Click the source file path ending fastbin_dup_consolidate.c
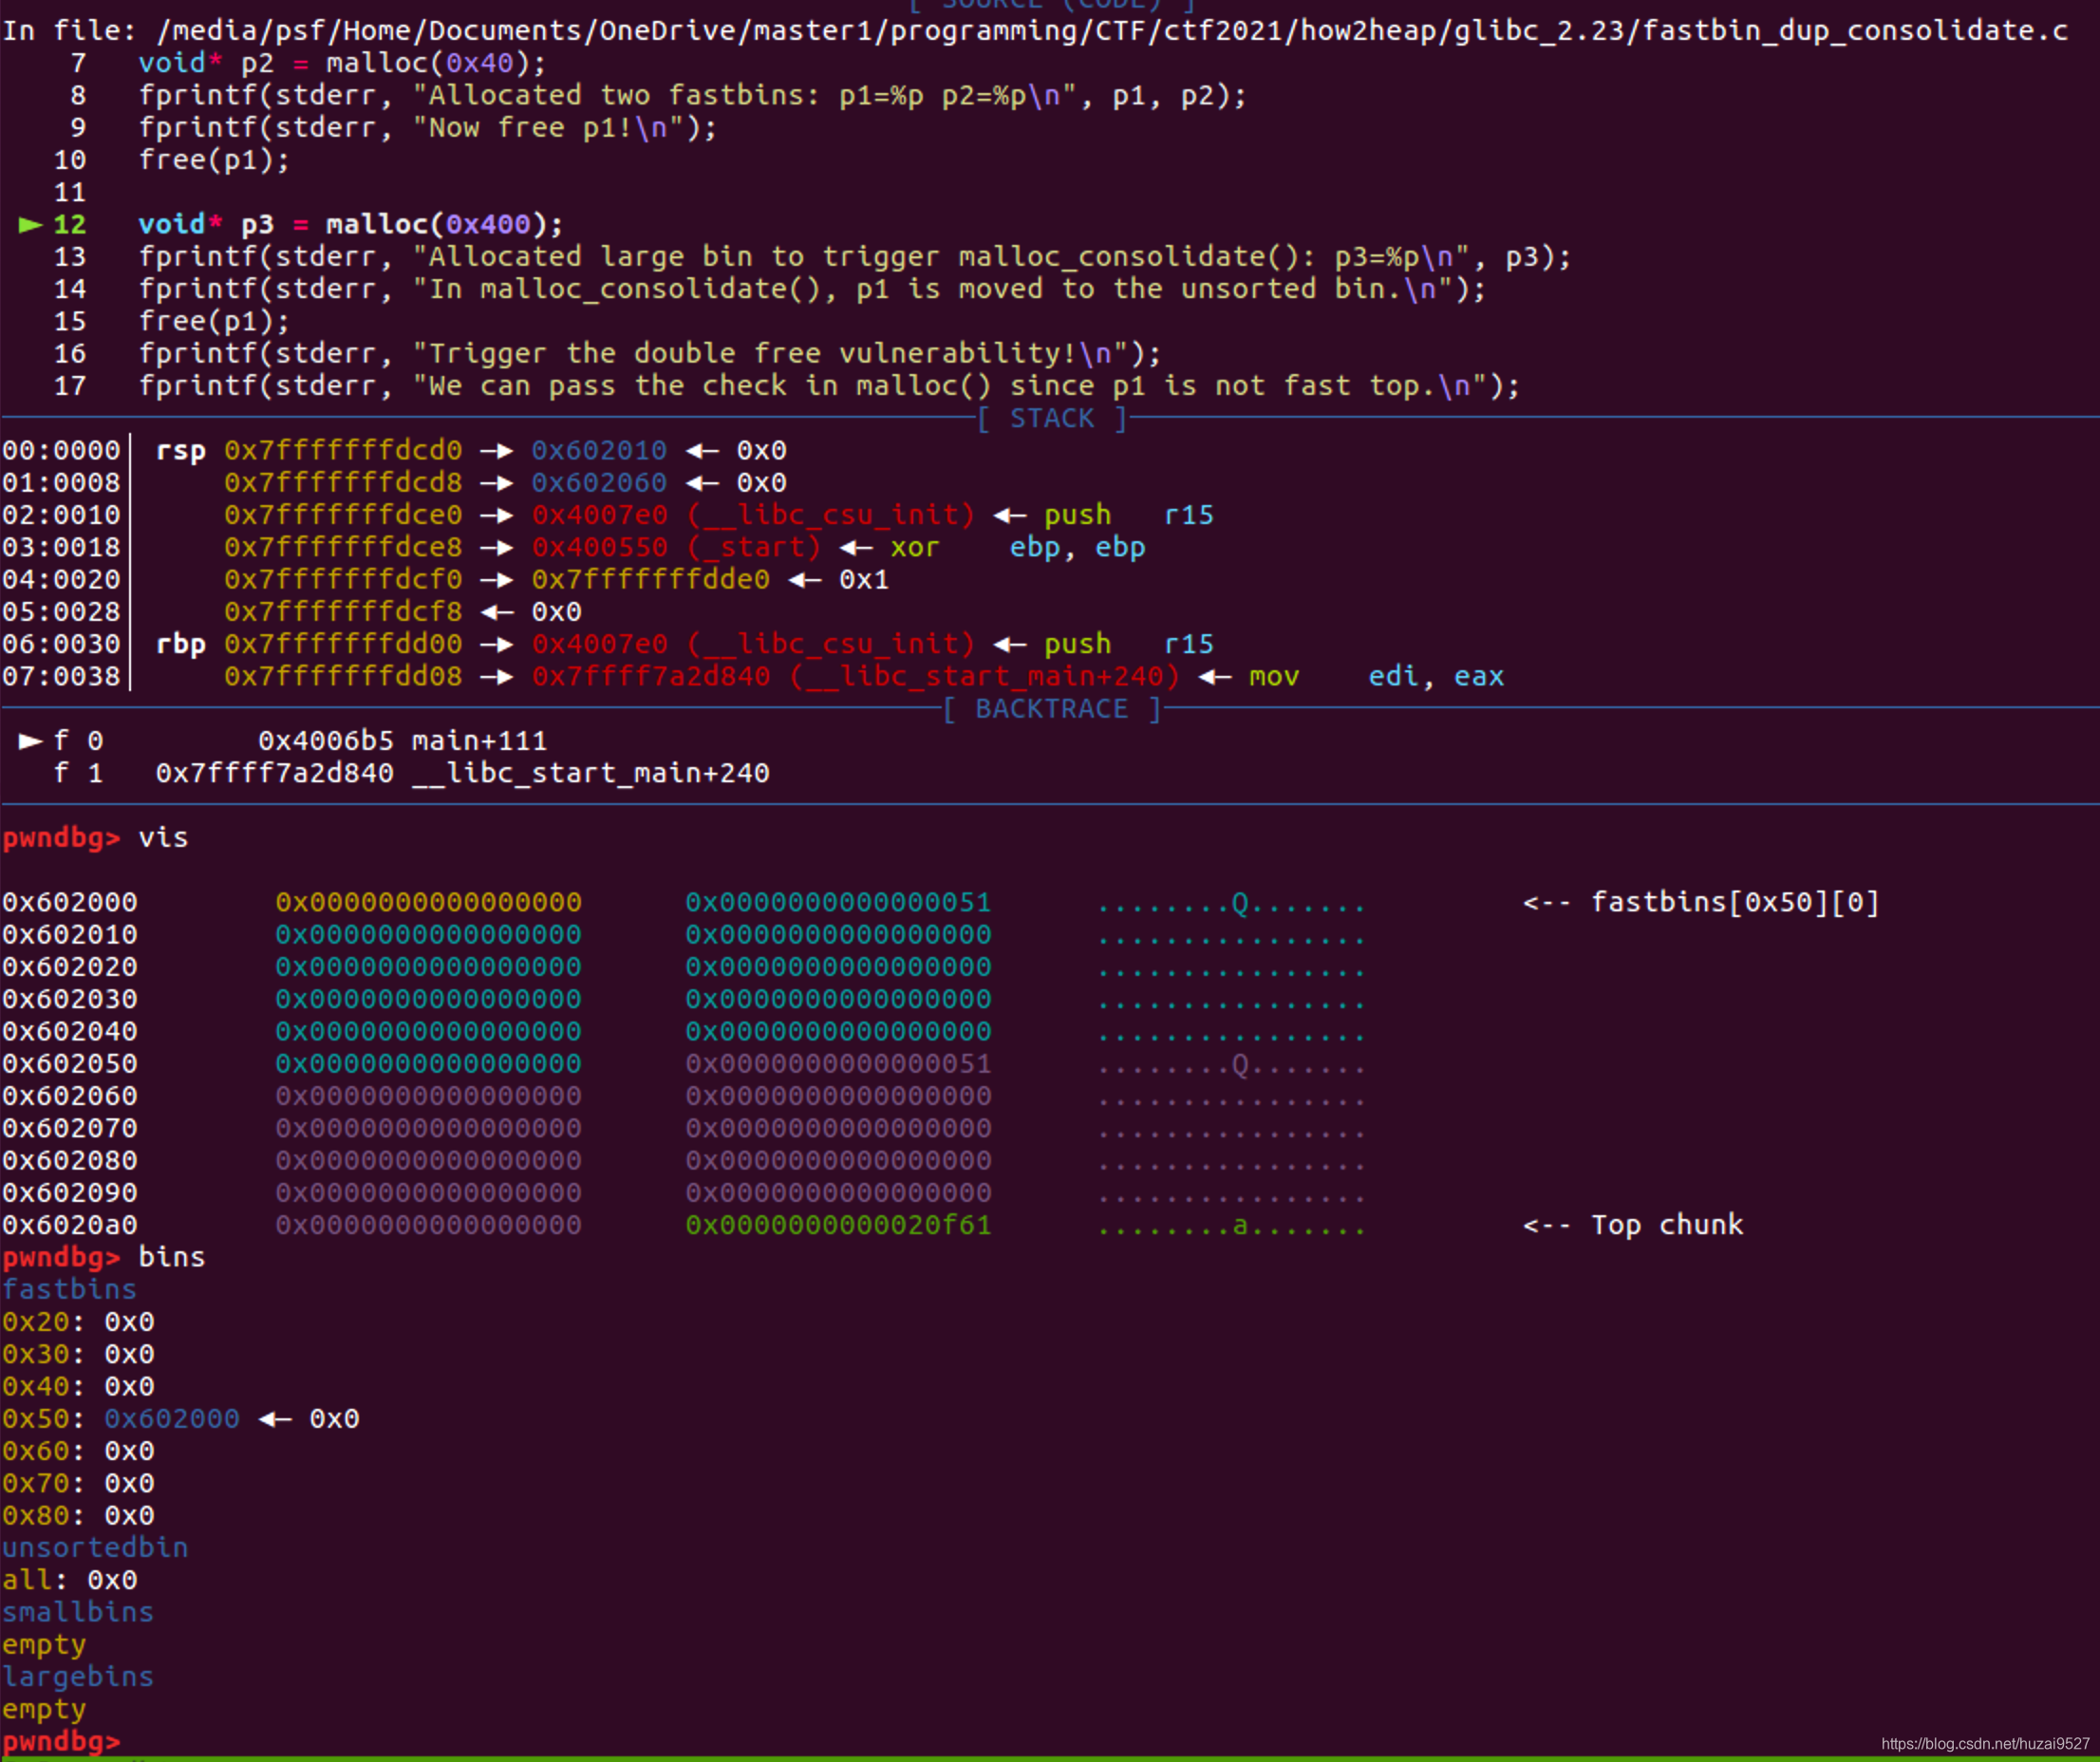Screen dimensions: 2100x1762 [x=1111, y=31]
